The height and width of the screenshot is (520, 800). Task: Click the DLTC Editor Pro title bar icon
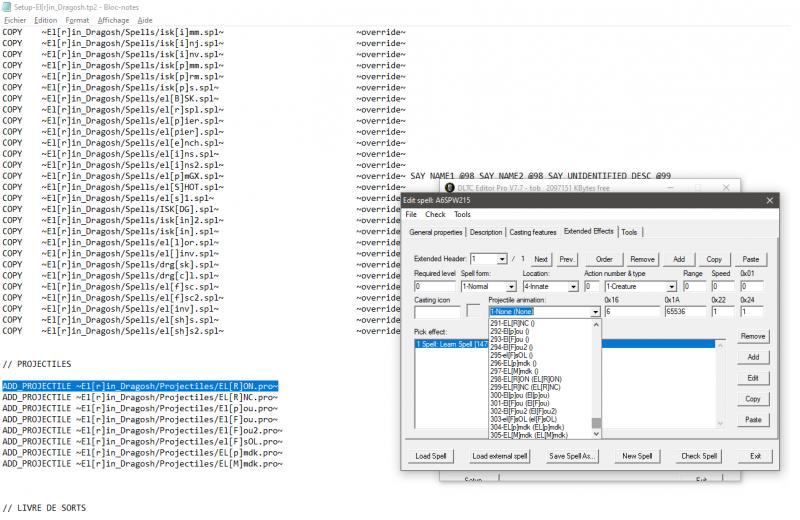[x=449, y=188]
